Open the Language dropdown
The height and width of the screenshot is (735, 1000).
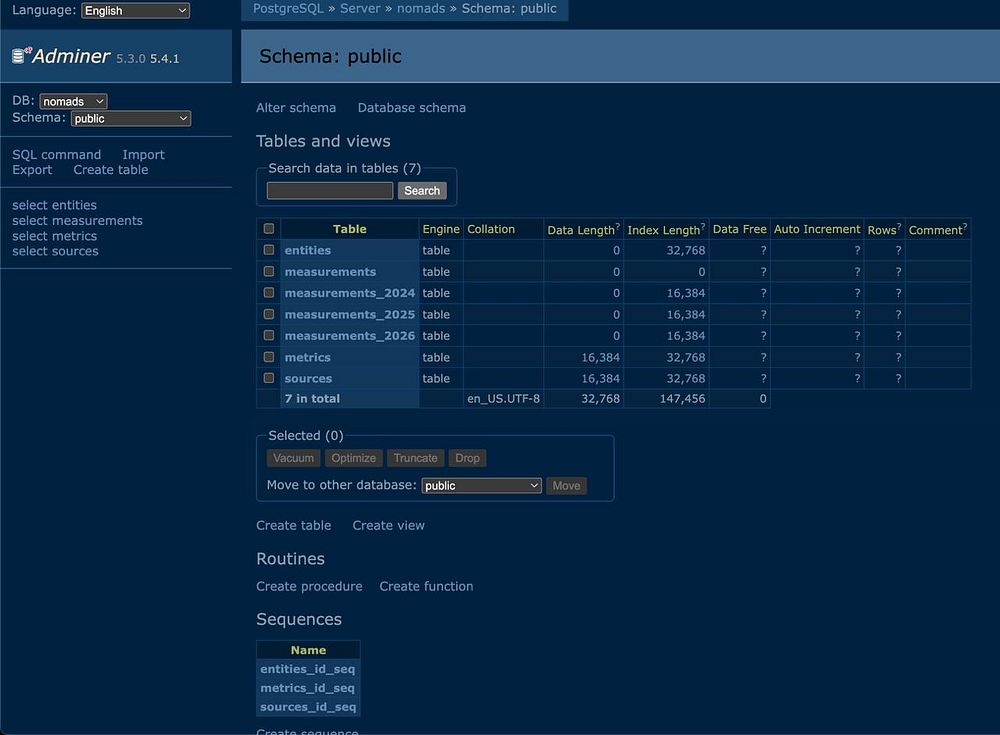(x=135, y=10)
